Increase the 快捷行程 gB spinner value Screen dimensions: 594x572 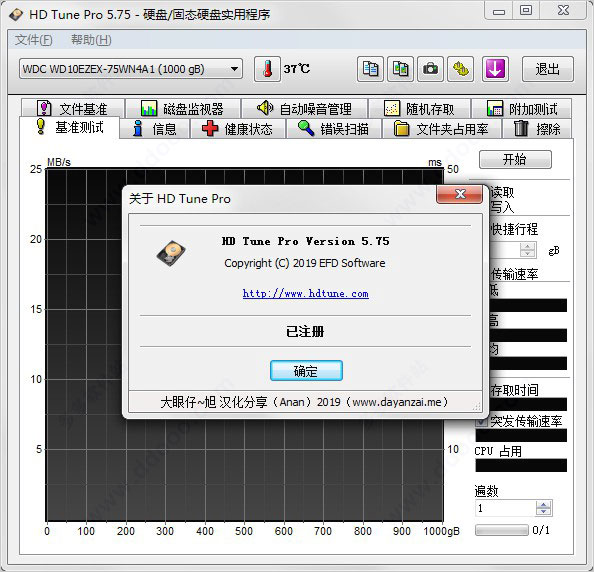(528, 246)
